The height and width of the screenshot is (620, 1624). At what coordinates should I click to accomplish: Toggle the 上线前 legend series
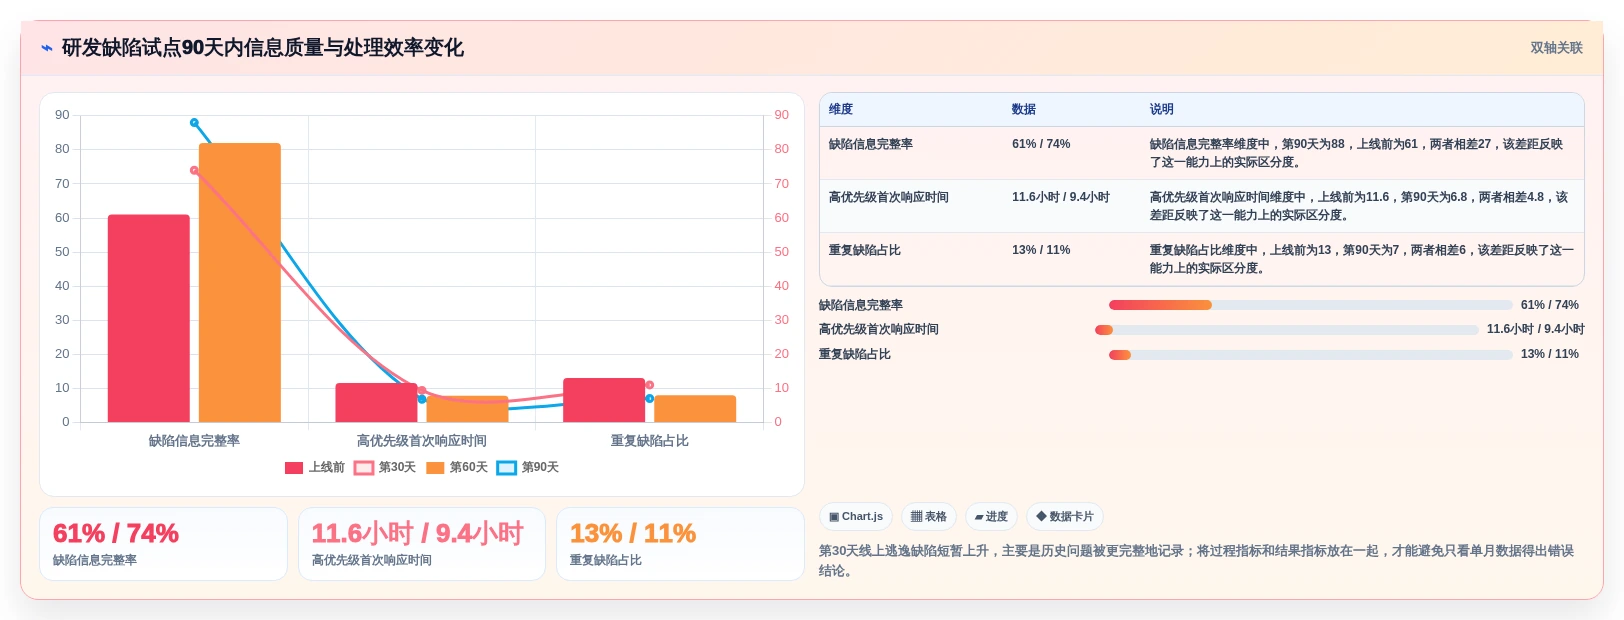[x=315, y=467]
